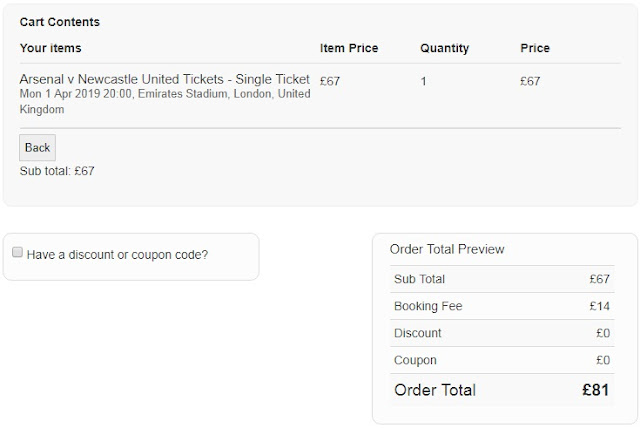The height and width of the screenshot is (428, 640).
Task: Click the Price column header
Action: (x=535, y=48)
